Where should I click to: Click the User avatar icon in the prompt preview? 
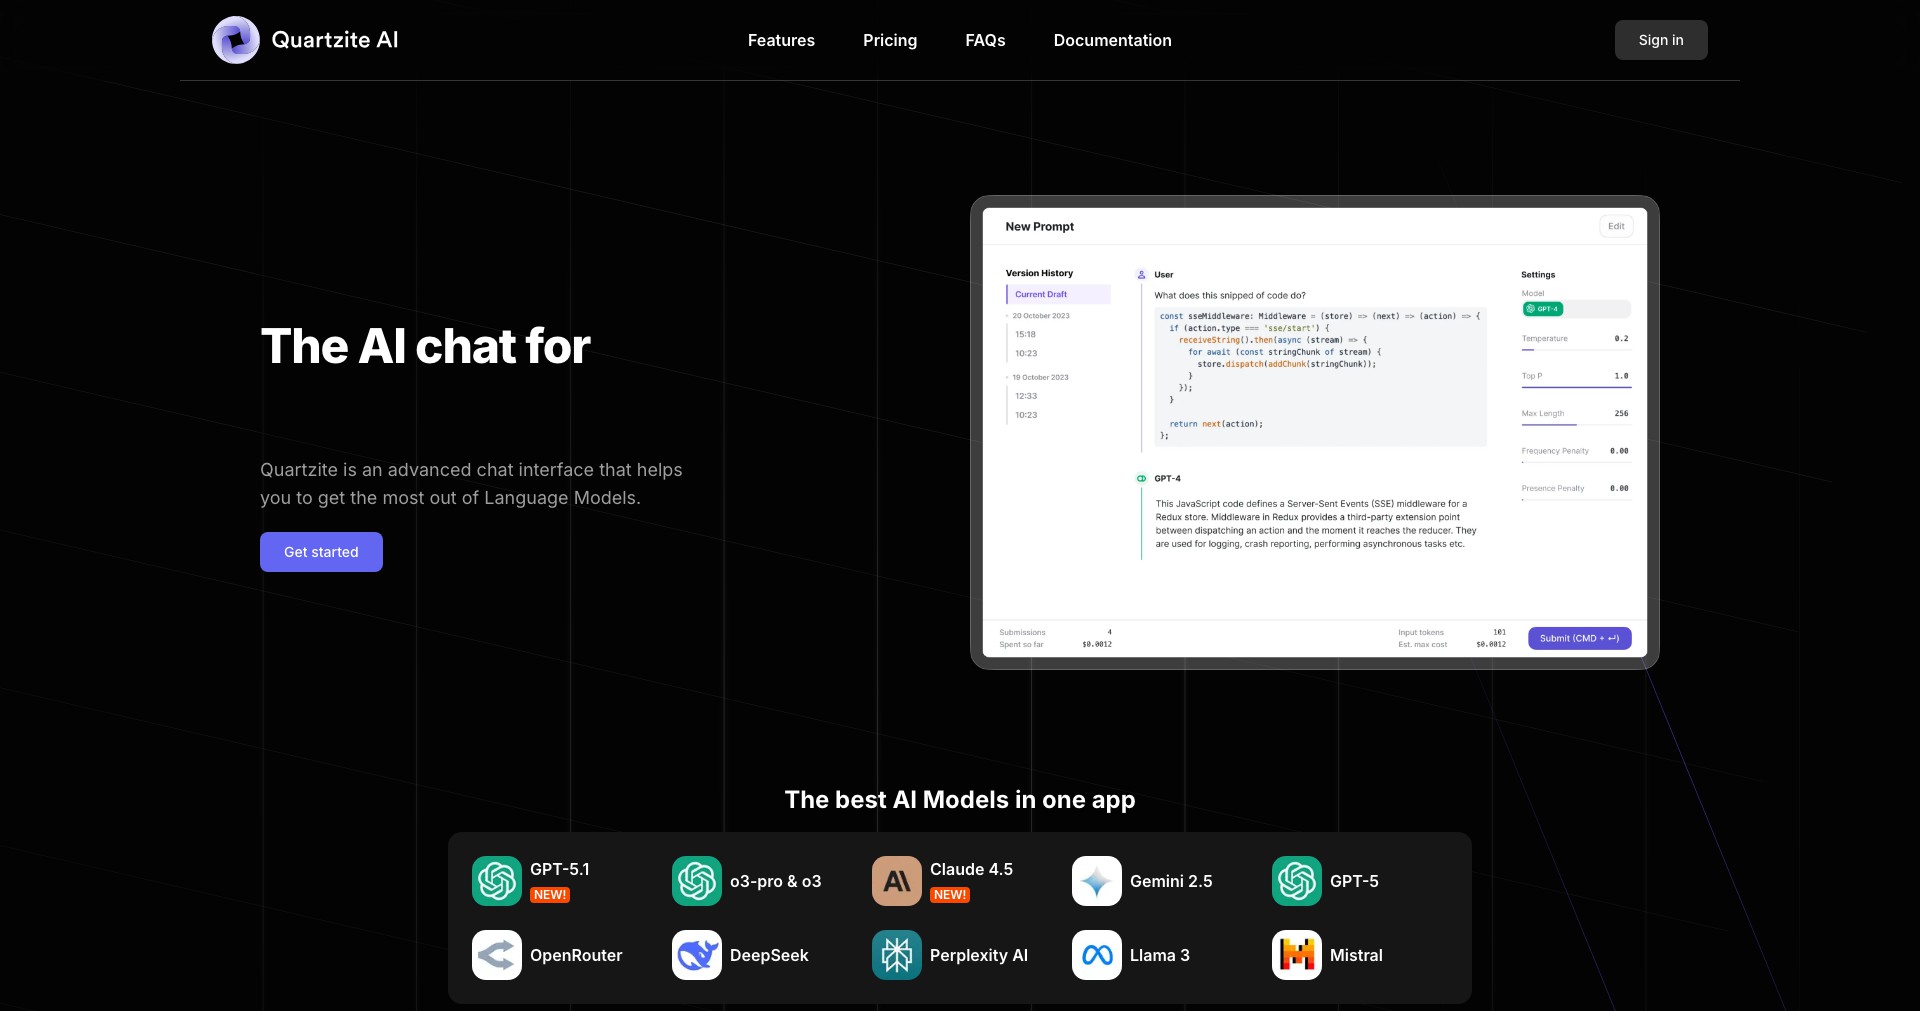click(x=1141, y=274)
